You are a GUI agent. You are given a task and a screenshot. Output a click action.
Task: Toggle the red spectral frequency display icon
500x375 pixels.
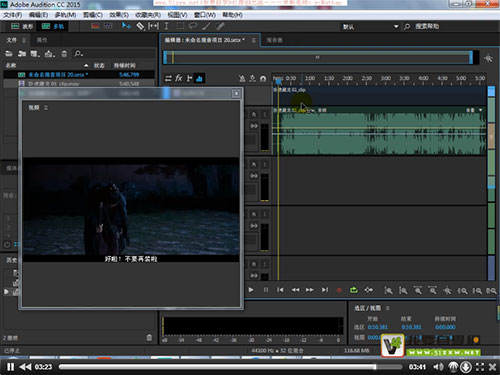[x=95, y=26]
